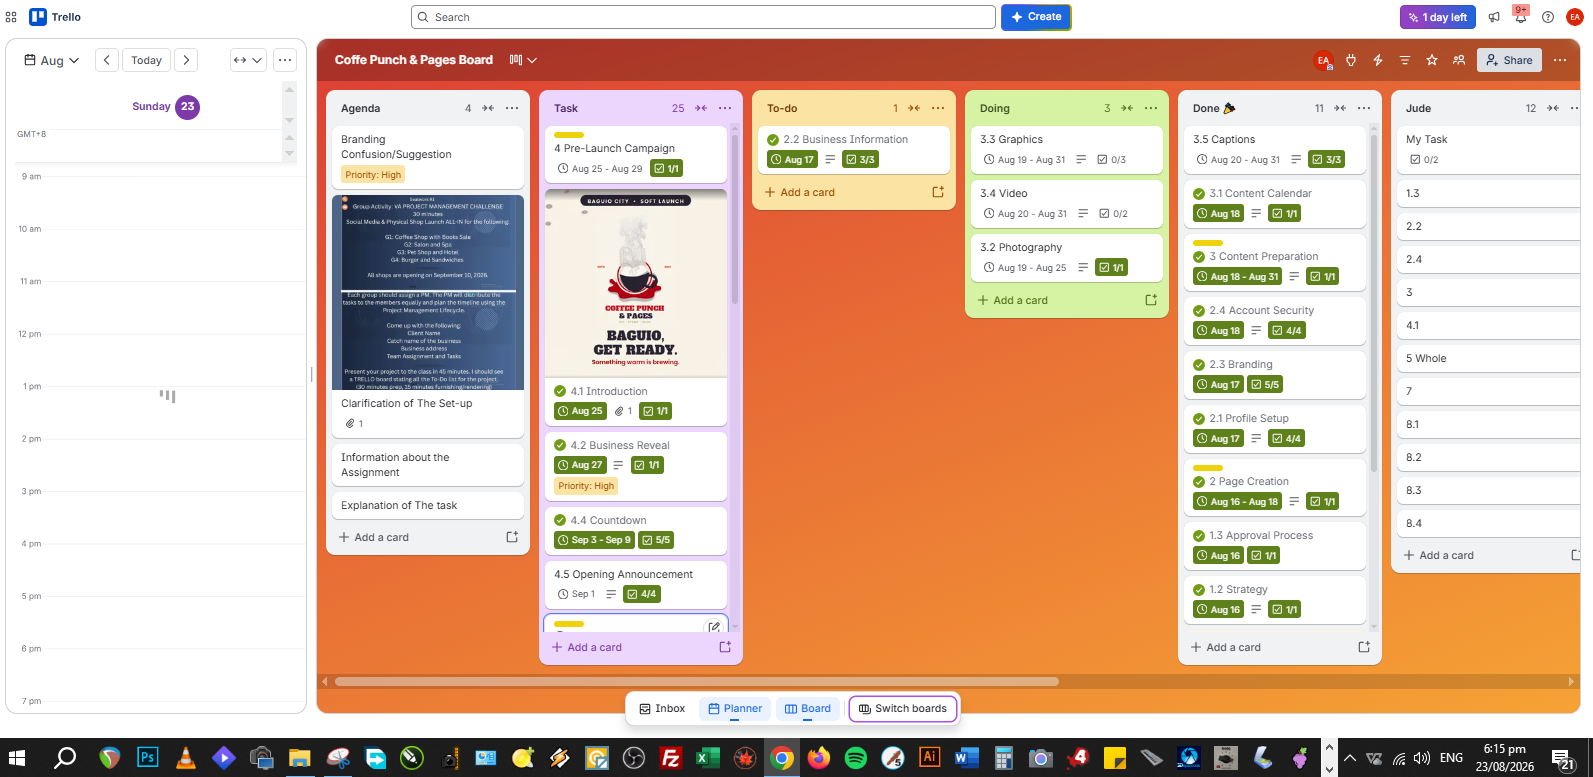Open the board filter icon
Viewport: 1593px width, 777px height.
click(x=1405, y=60)
